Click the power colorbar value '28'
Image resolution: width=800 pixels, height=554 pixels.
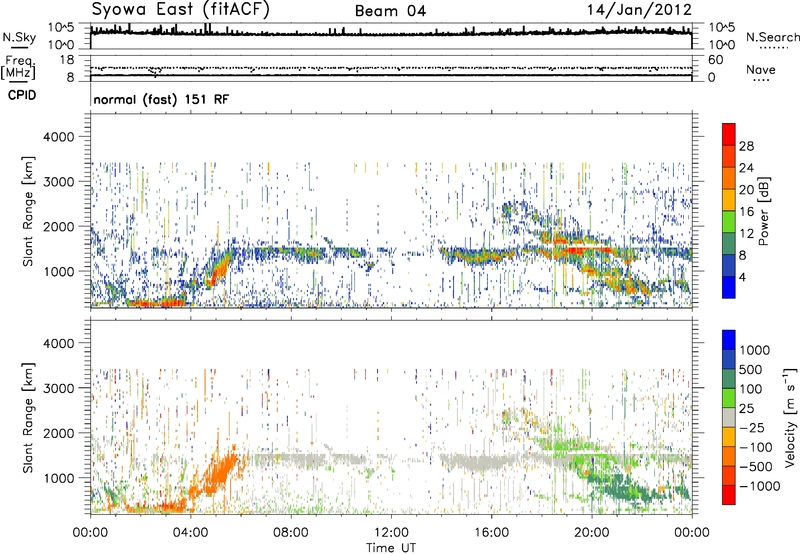coord(746,146)
